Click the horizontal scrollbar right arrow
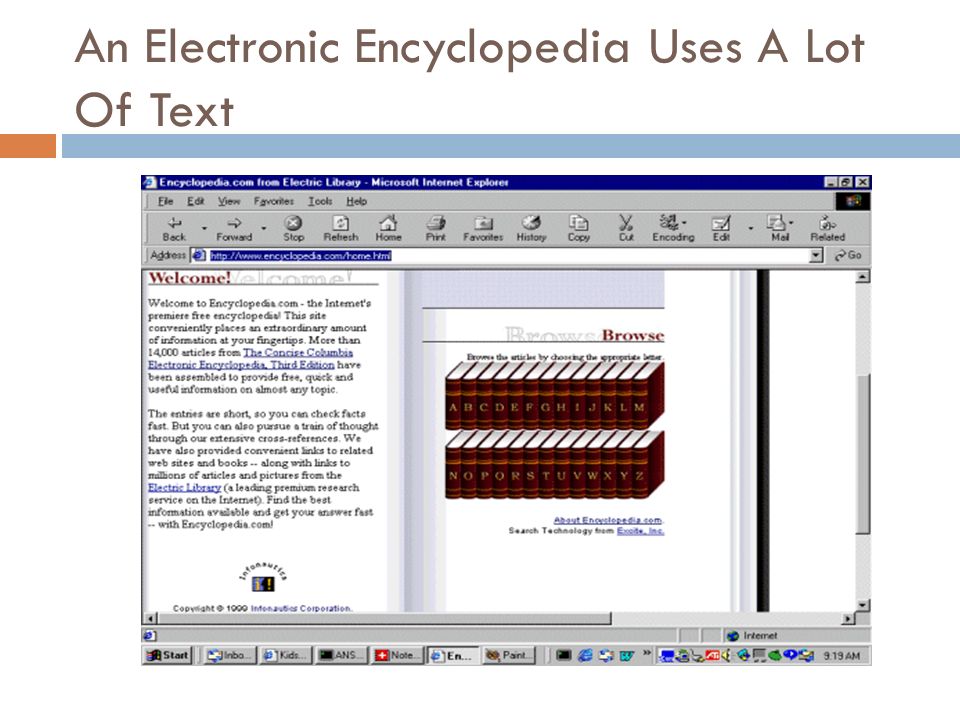The width and height of the screenshot is (960, 720). (x=848, y=619)
